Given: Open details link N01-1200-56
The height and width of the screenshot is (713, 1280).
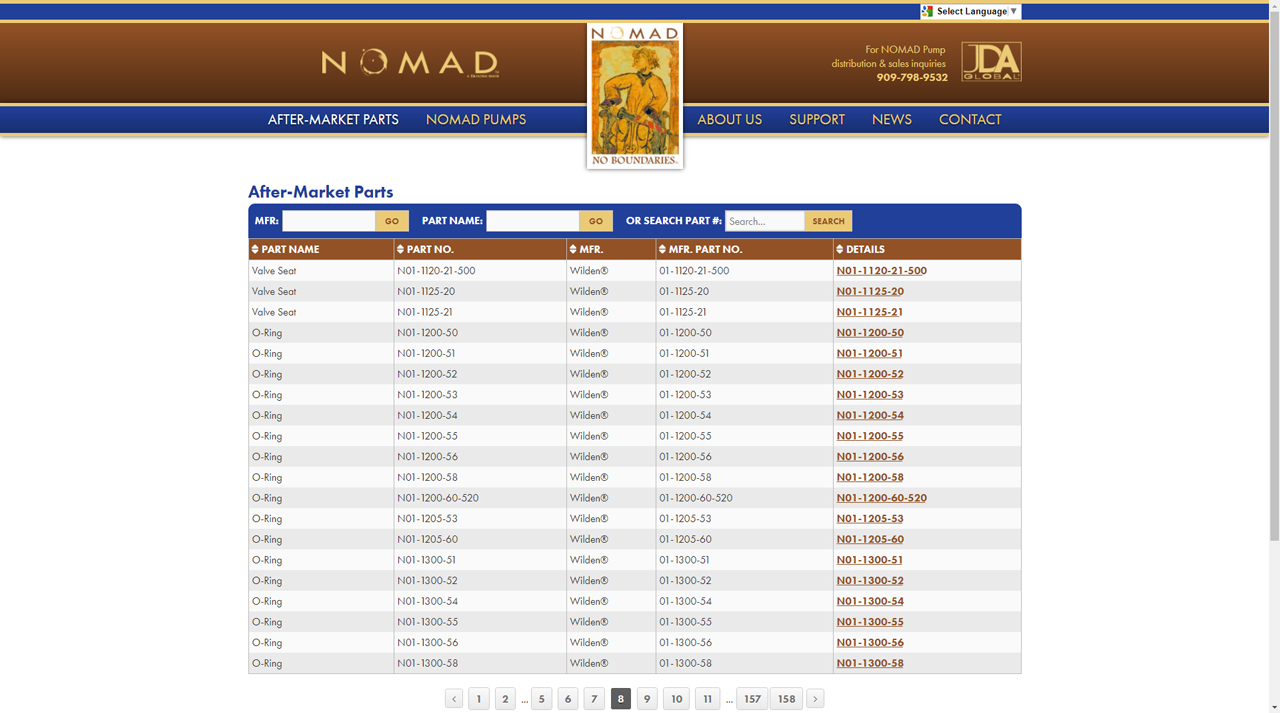Looking at the screenshot, I should pos(870,457).
